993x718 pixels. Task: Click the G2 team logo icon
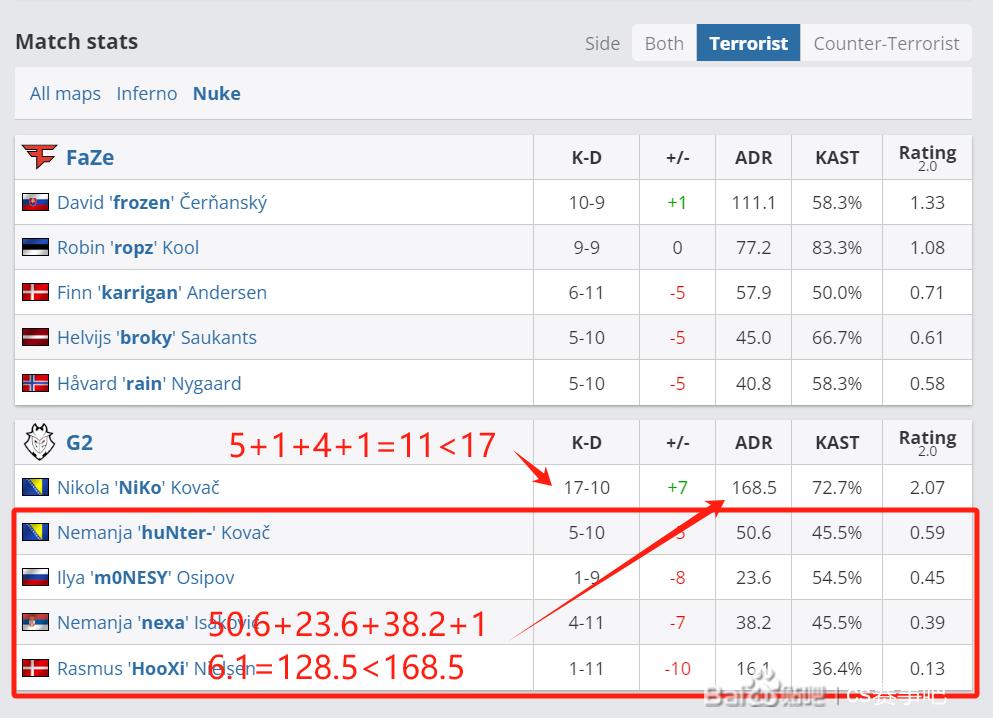coord(39,441)
